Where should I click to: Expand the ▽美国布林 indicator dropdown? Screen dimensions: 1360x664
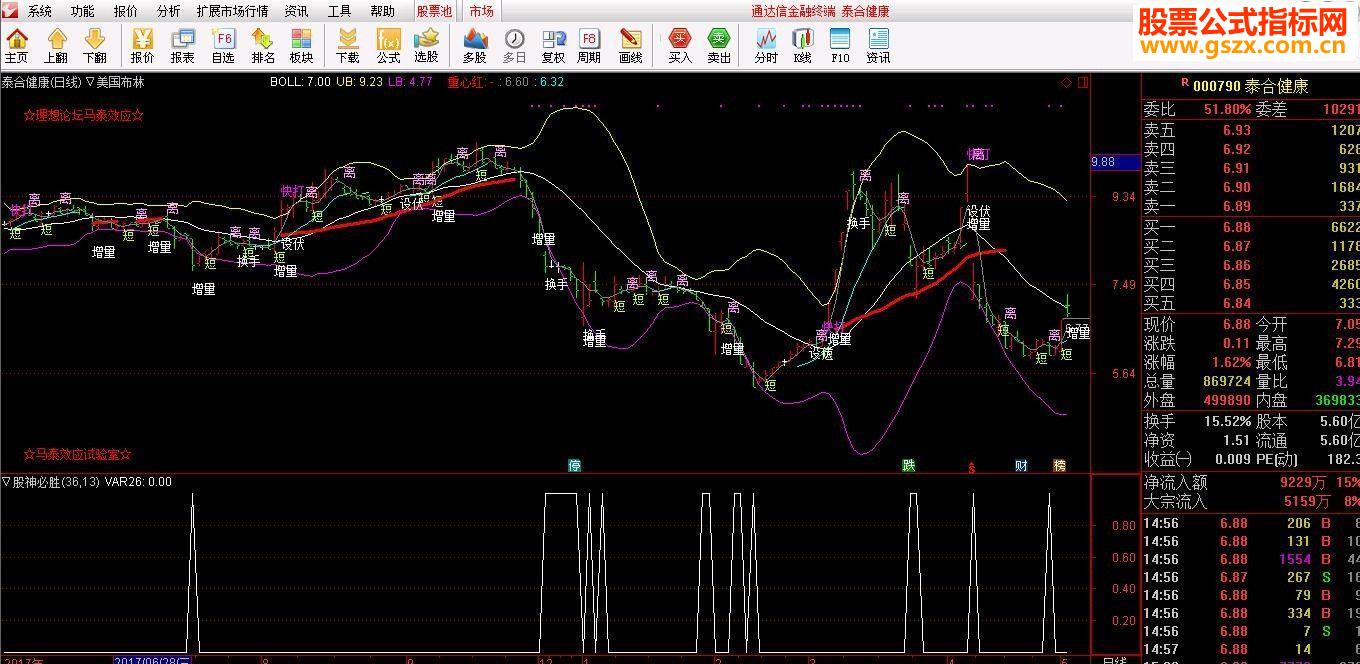[115, 82]
